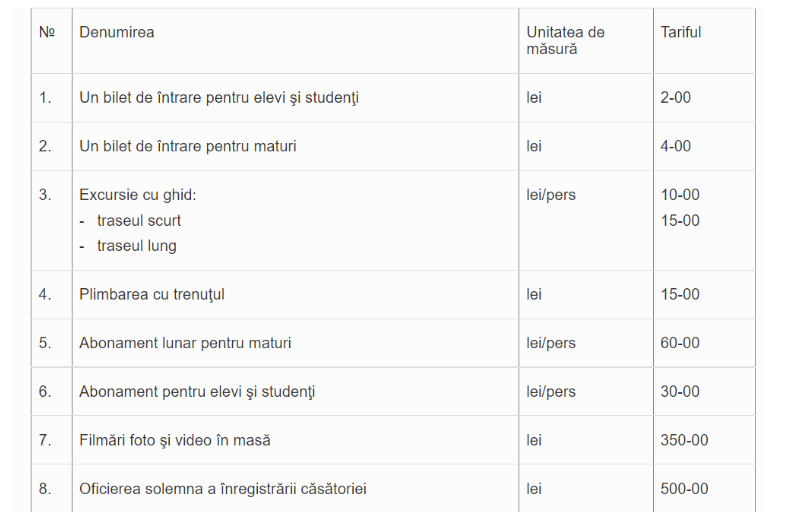
Task: Select the № column header
Action: tap(47, 33)
